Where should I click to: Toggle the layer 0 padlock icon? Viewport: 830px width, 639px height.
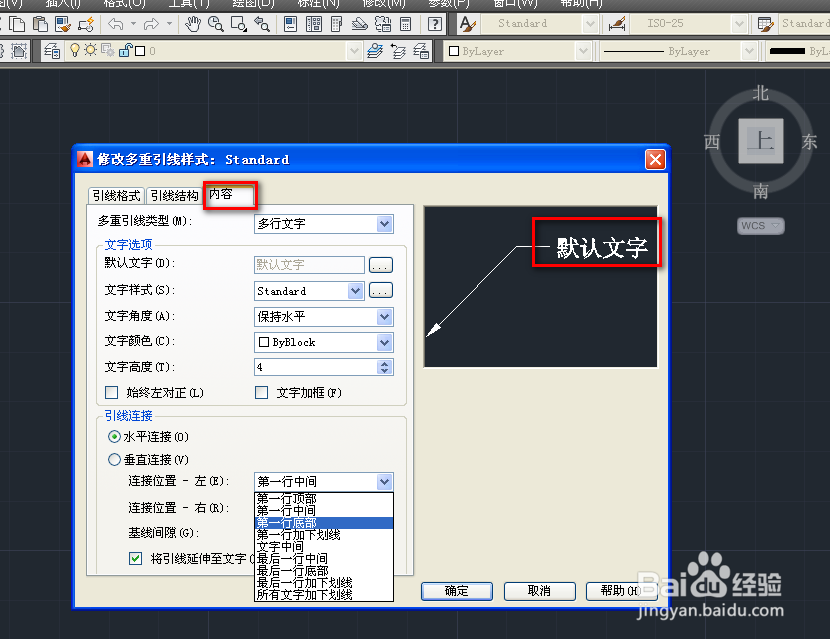[x=125, y=50]
